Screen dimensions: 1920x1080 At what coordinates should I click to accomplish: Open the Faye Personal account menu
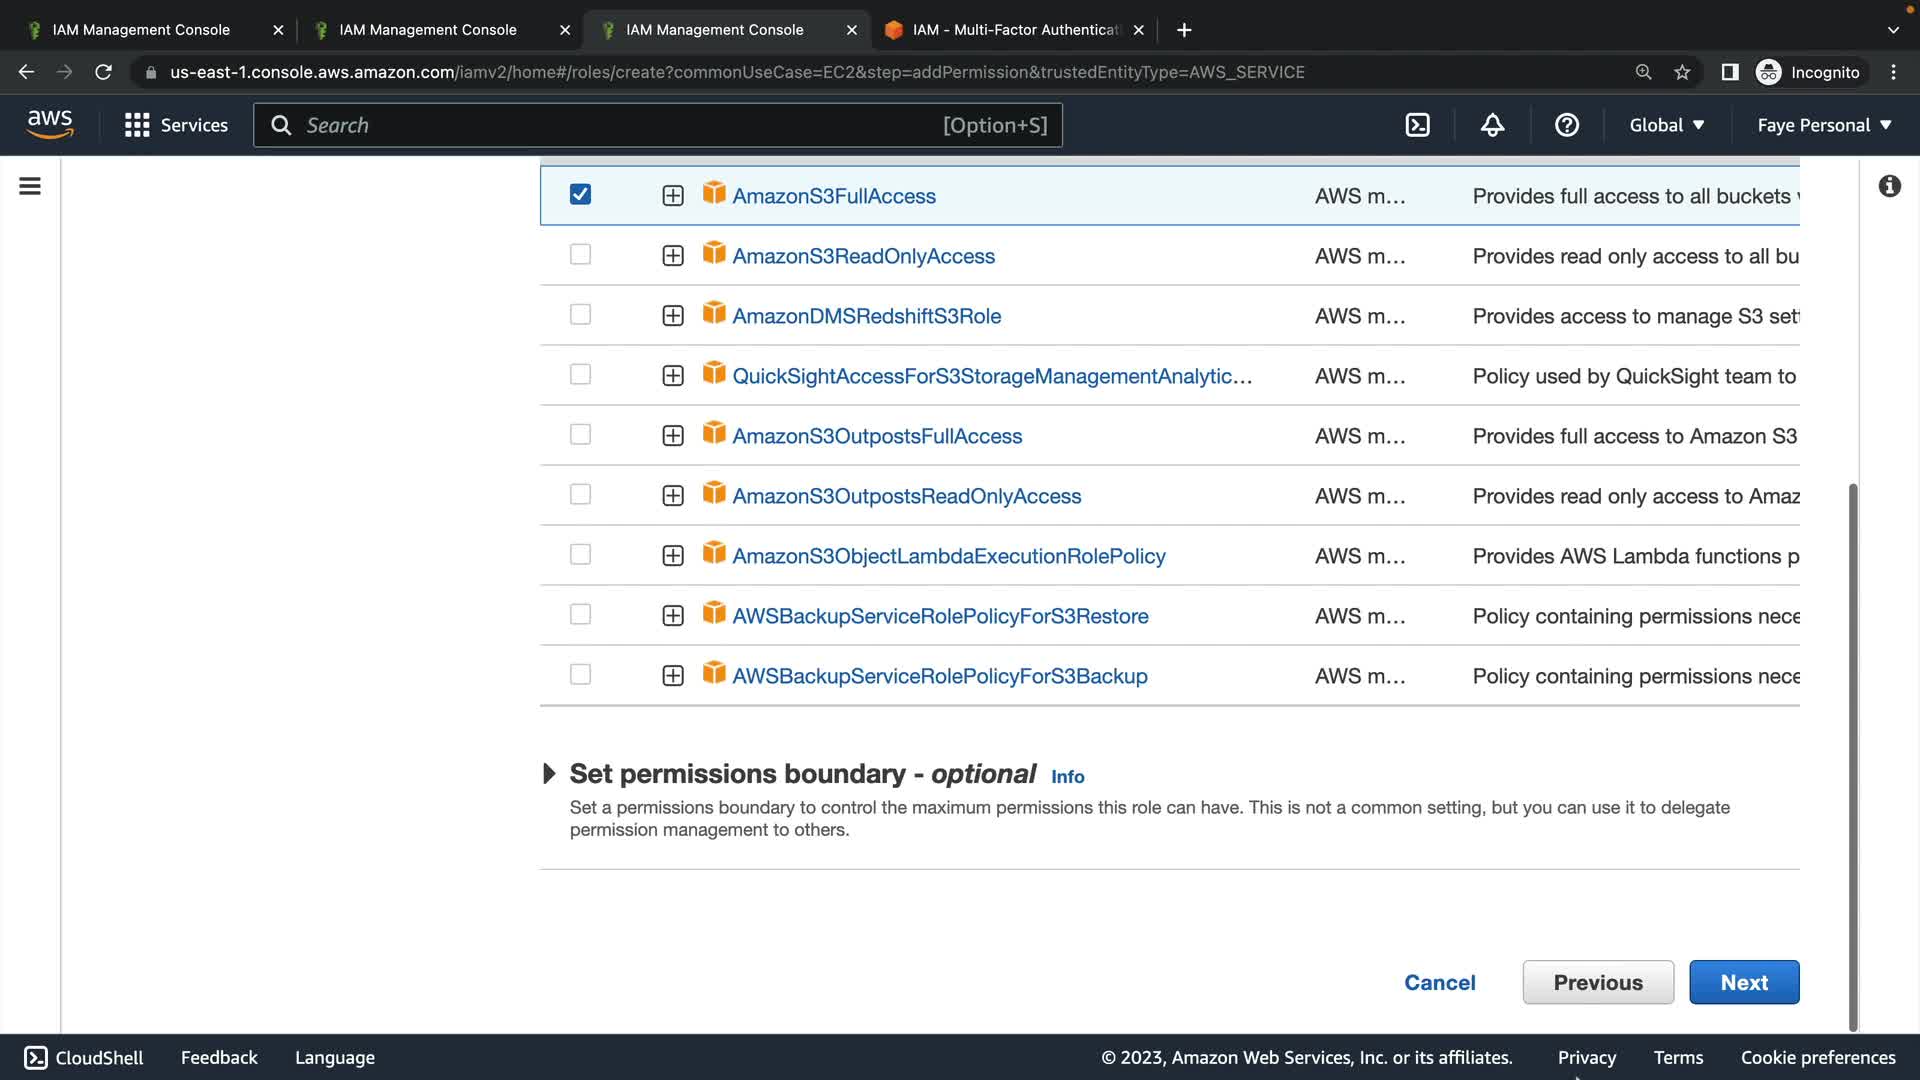[1824, 125]
